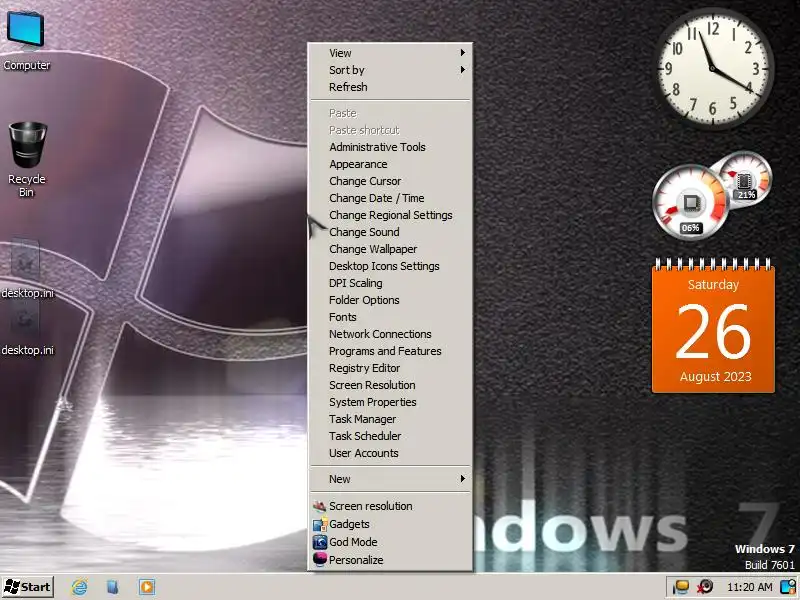Click the volume tray icon

click(706, 587)
